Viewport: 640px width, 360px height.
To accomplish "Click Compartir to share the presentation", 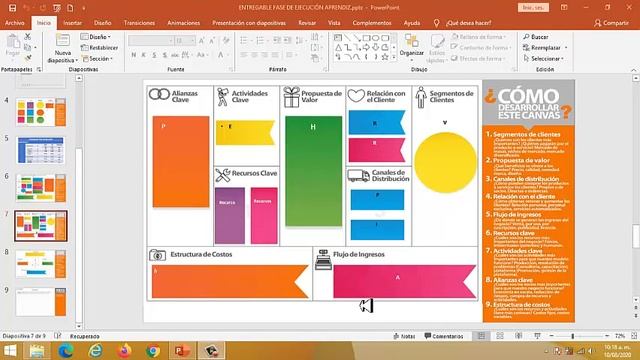I will 611,23.
